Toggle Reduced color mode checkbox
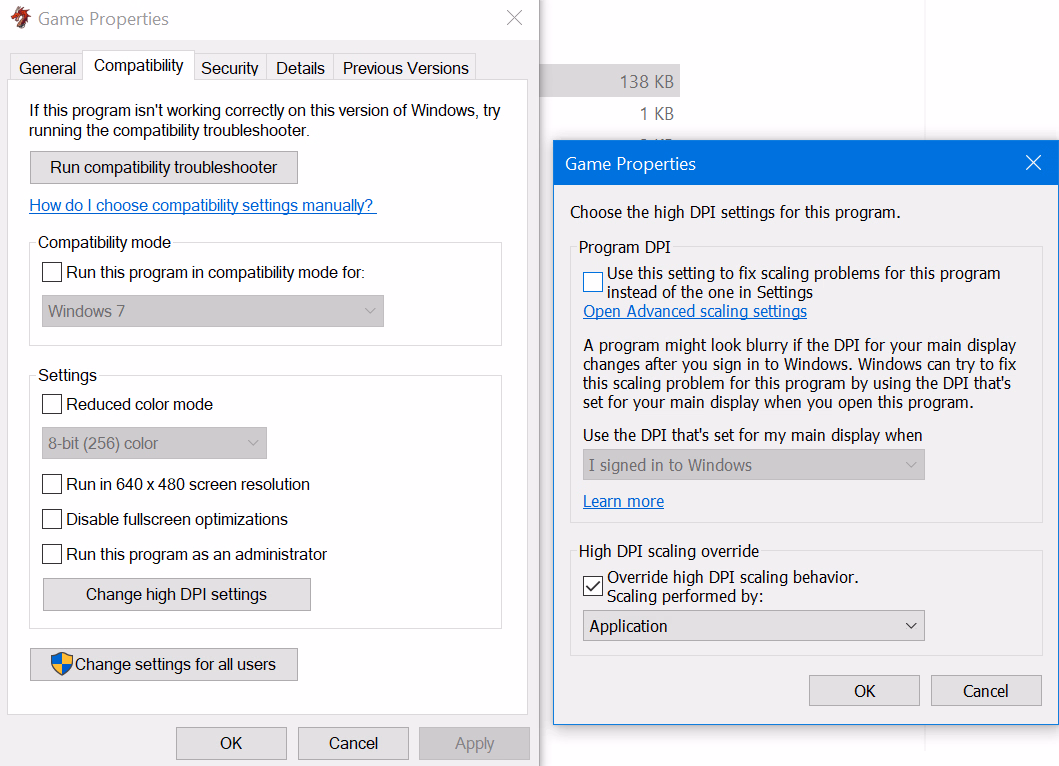 tap(52, 404)
